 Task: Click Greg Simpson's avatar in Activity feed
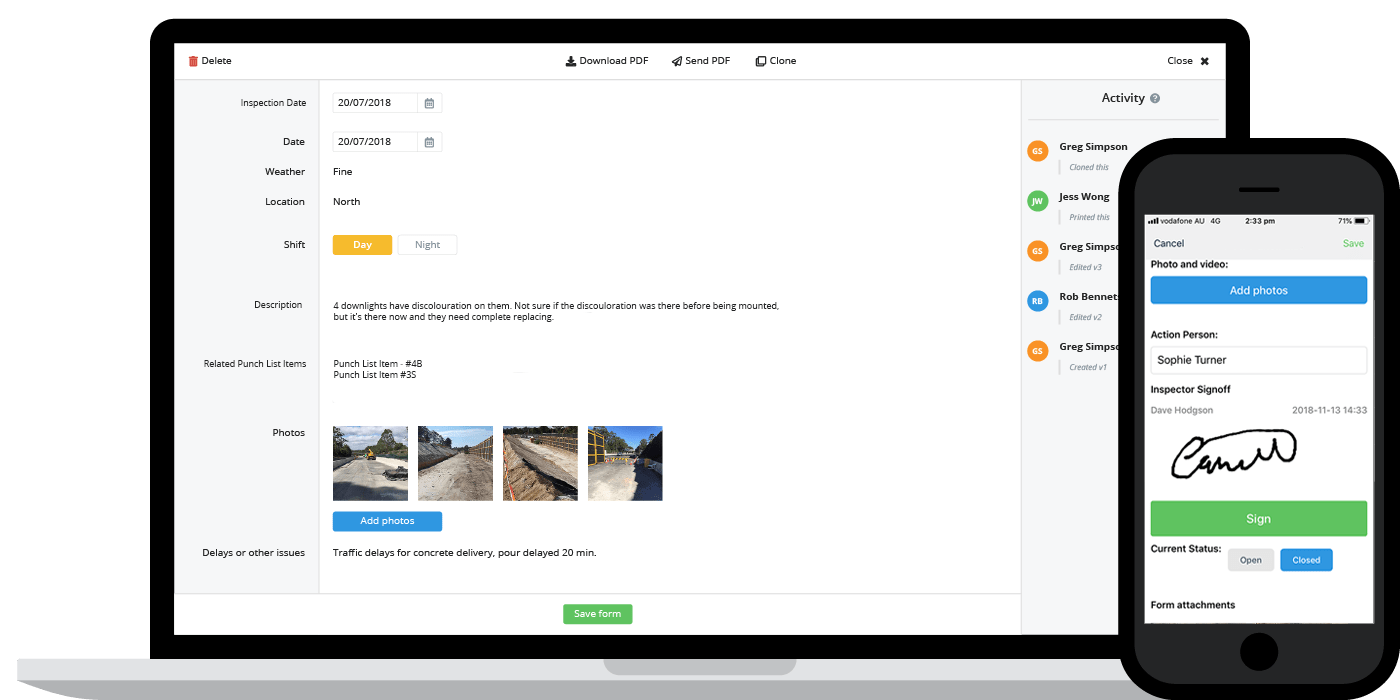pos(1037,151)
